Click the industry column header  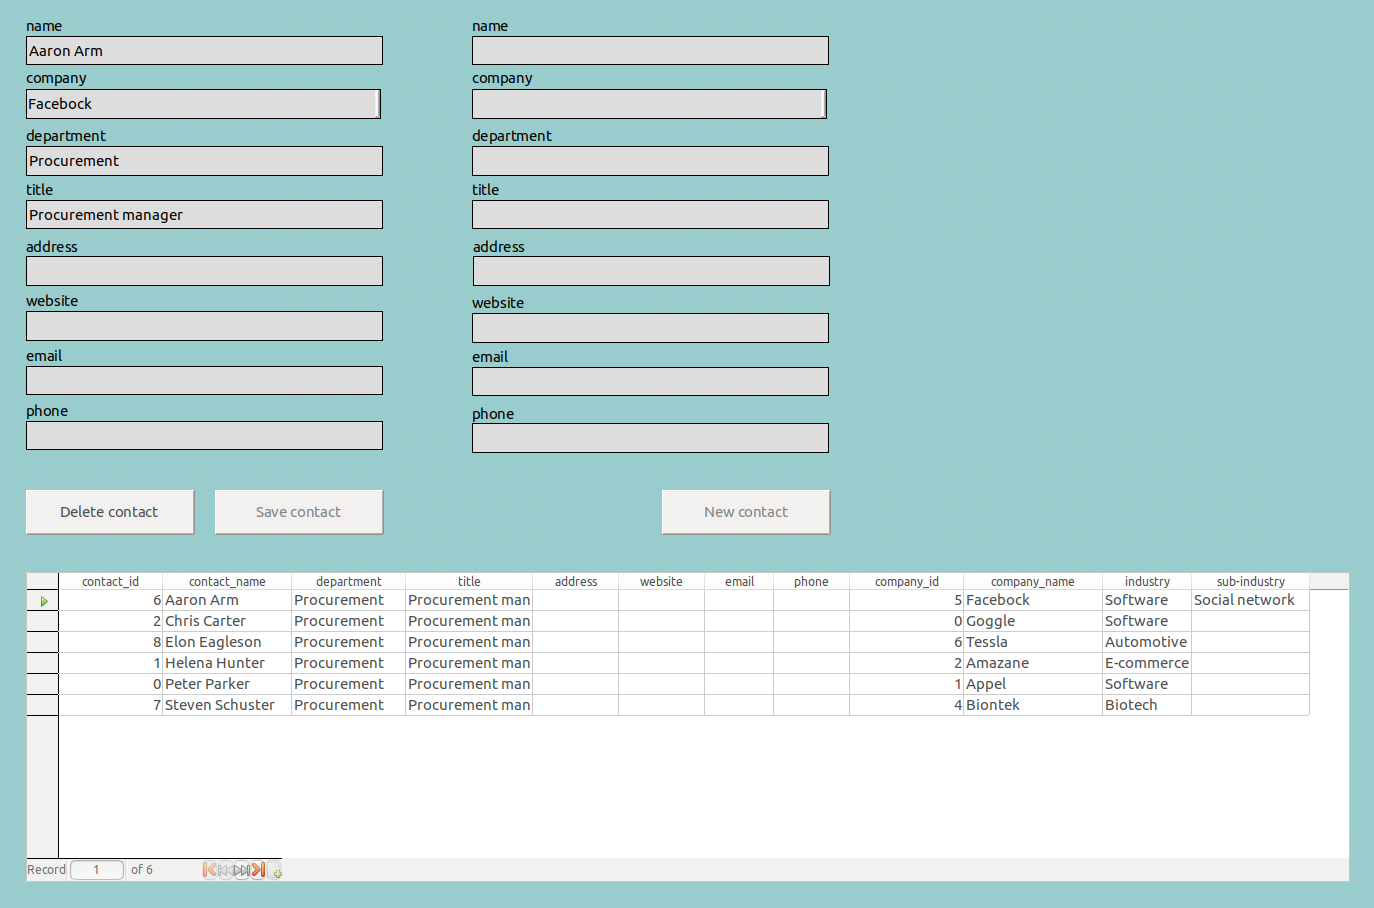click(x=1147, y=581)
